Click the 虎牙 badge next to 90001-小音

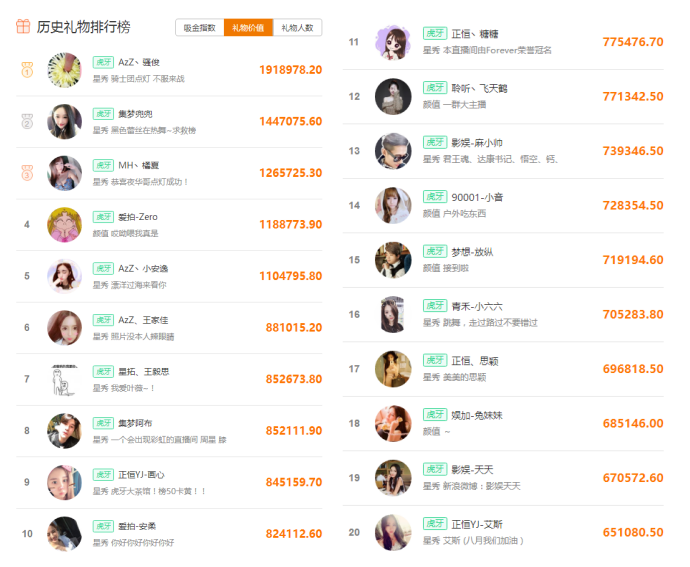(x=434, y=197)
